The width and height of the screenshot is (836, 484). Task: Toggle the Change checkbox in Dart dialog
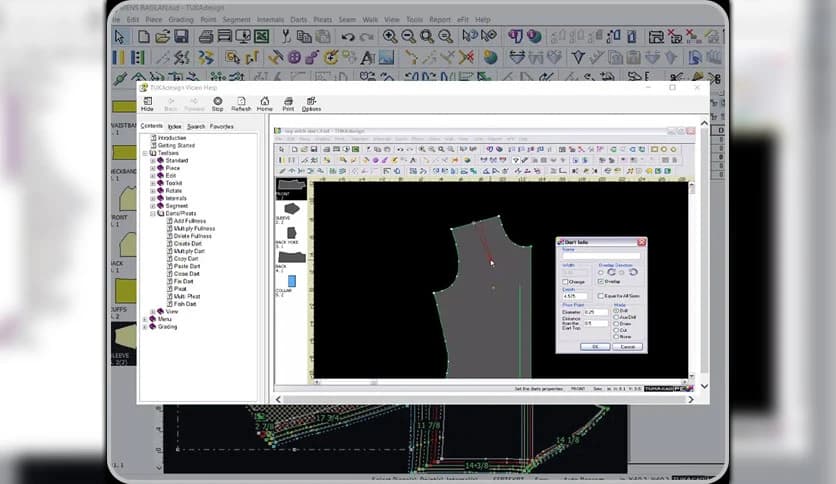(x=566, y=282)
